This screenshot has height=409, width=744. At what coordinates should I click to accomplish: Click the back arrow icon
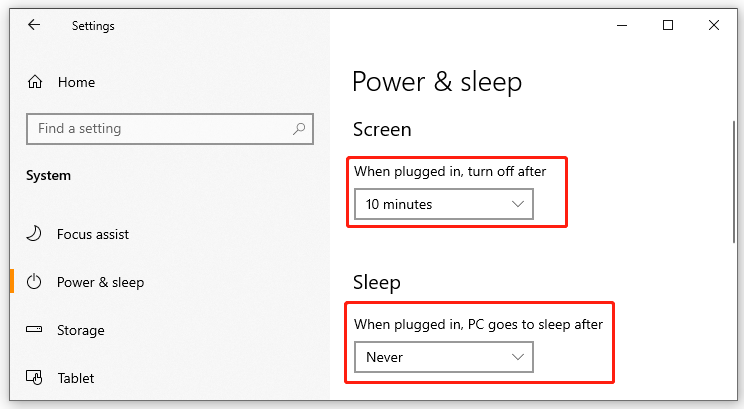point(34,26)
